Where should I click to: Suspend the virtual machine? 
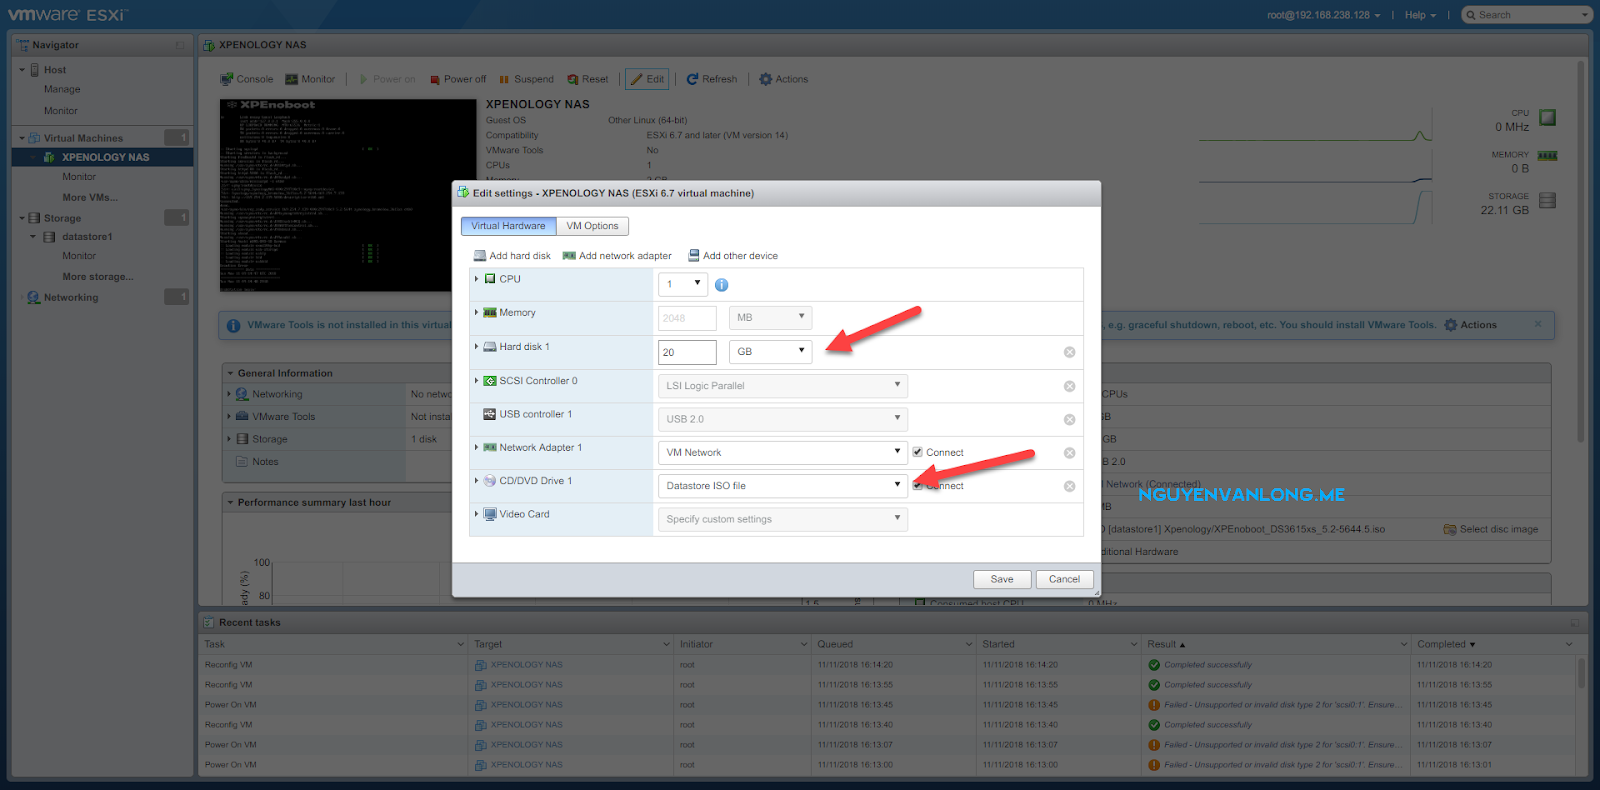[x=526, y=79]
